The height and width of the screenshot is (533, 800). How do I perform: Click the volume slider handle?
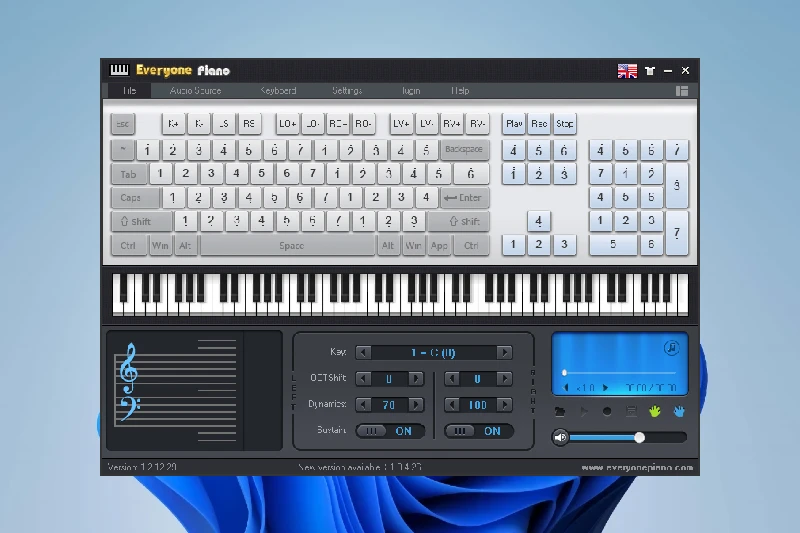639,437
